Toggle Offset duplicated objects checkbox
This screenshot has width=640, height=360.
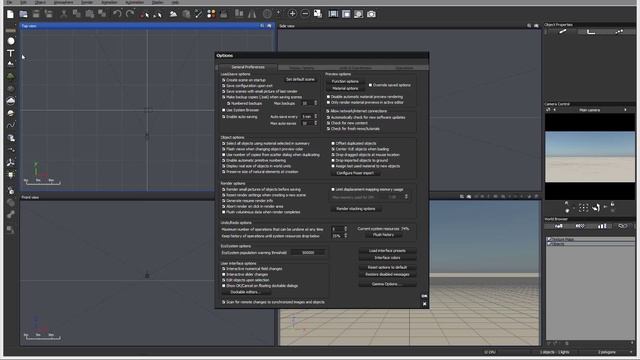pos(333,144)
